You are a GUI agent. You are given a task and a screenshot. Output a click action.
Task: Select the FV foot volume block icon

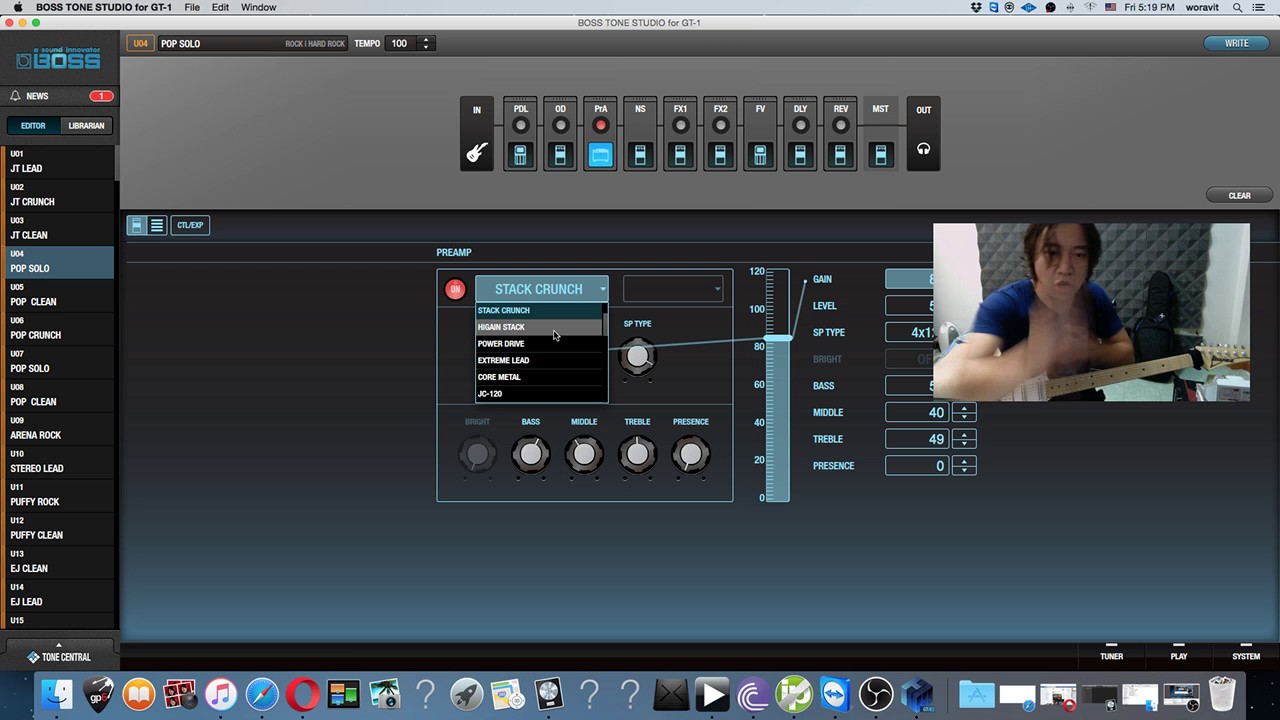[x=760, y=155]
